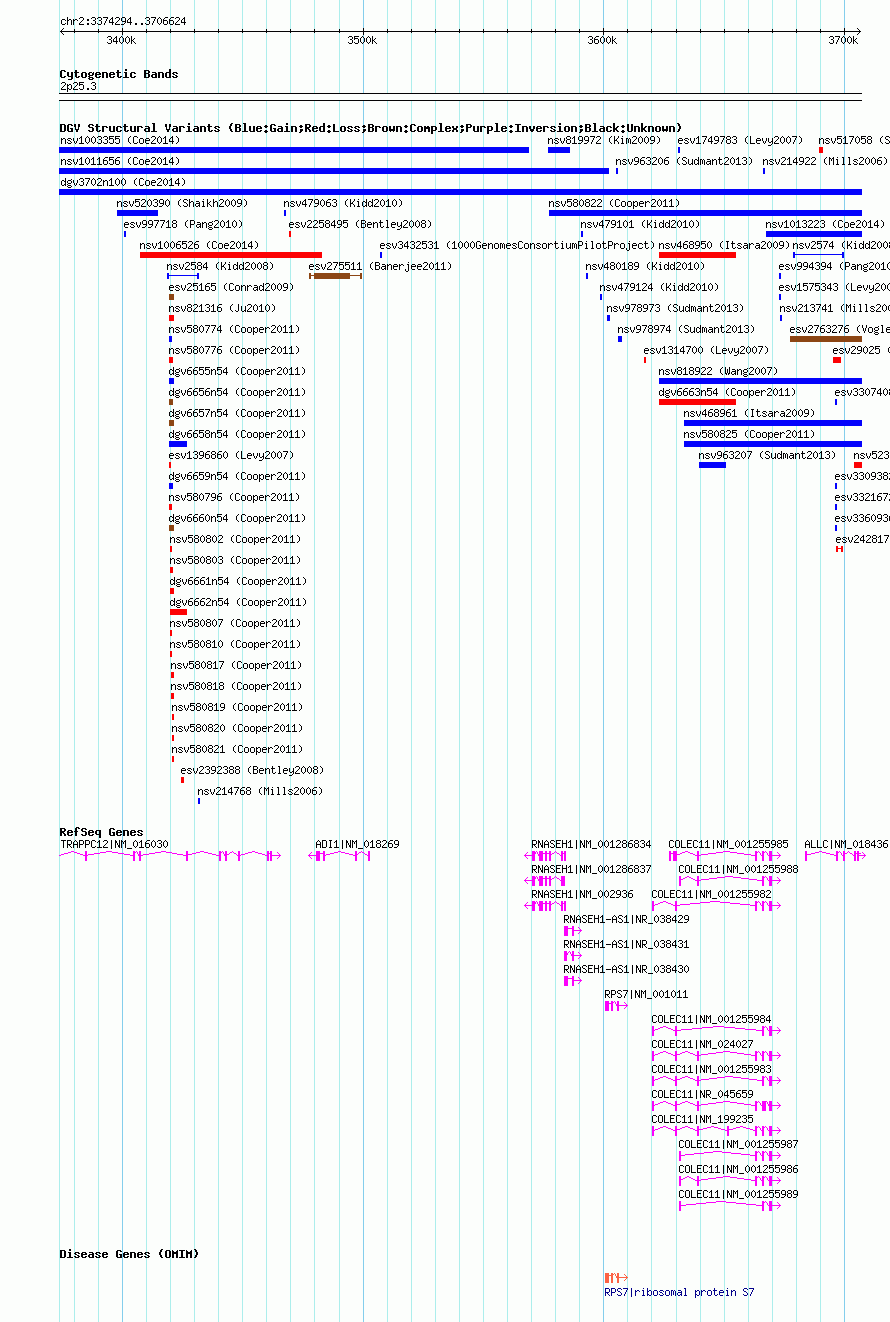Open variant nsv978973 (Sudmant2013)

(x=675, y=309)
